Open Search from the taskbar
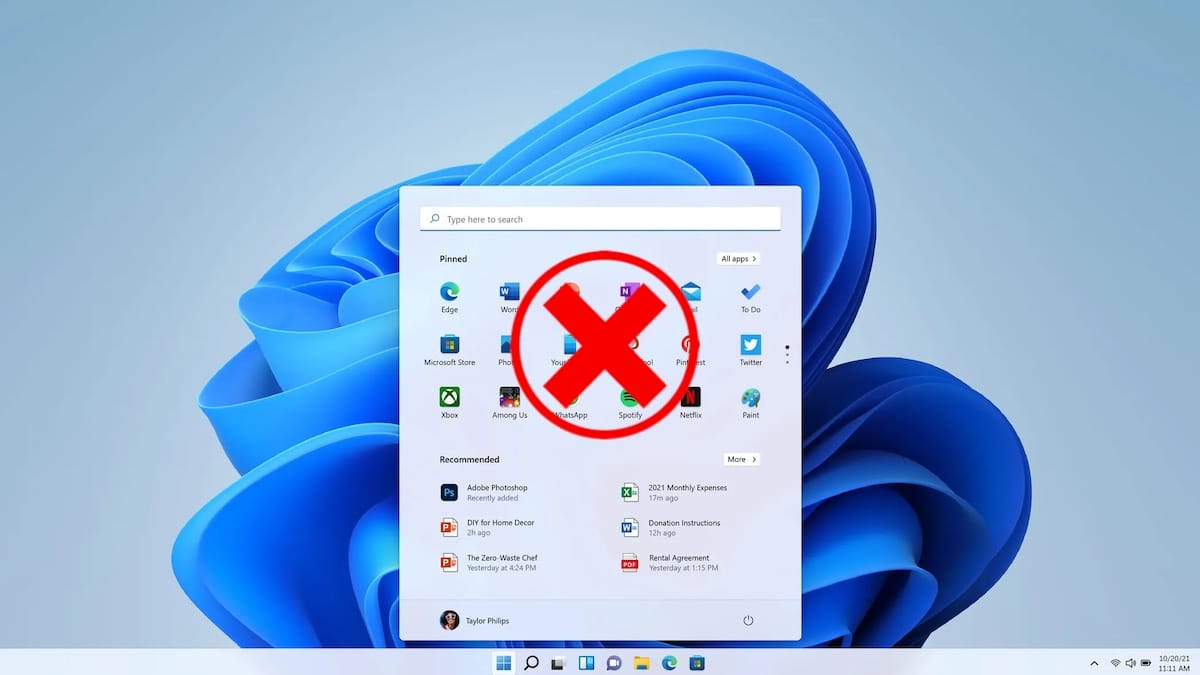Image resolution: width=1200 pixels, height=675 pixels. (x=531, y=662)
